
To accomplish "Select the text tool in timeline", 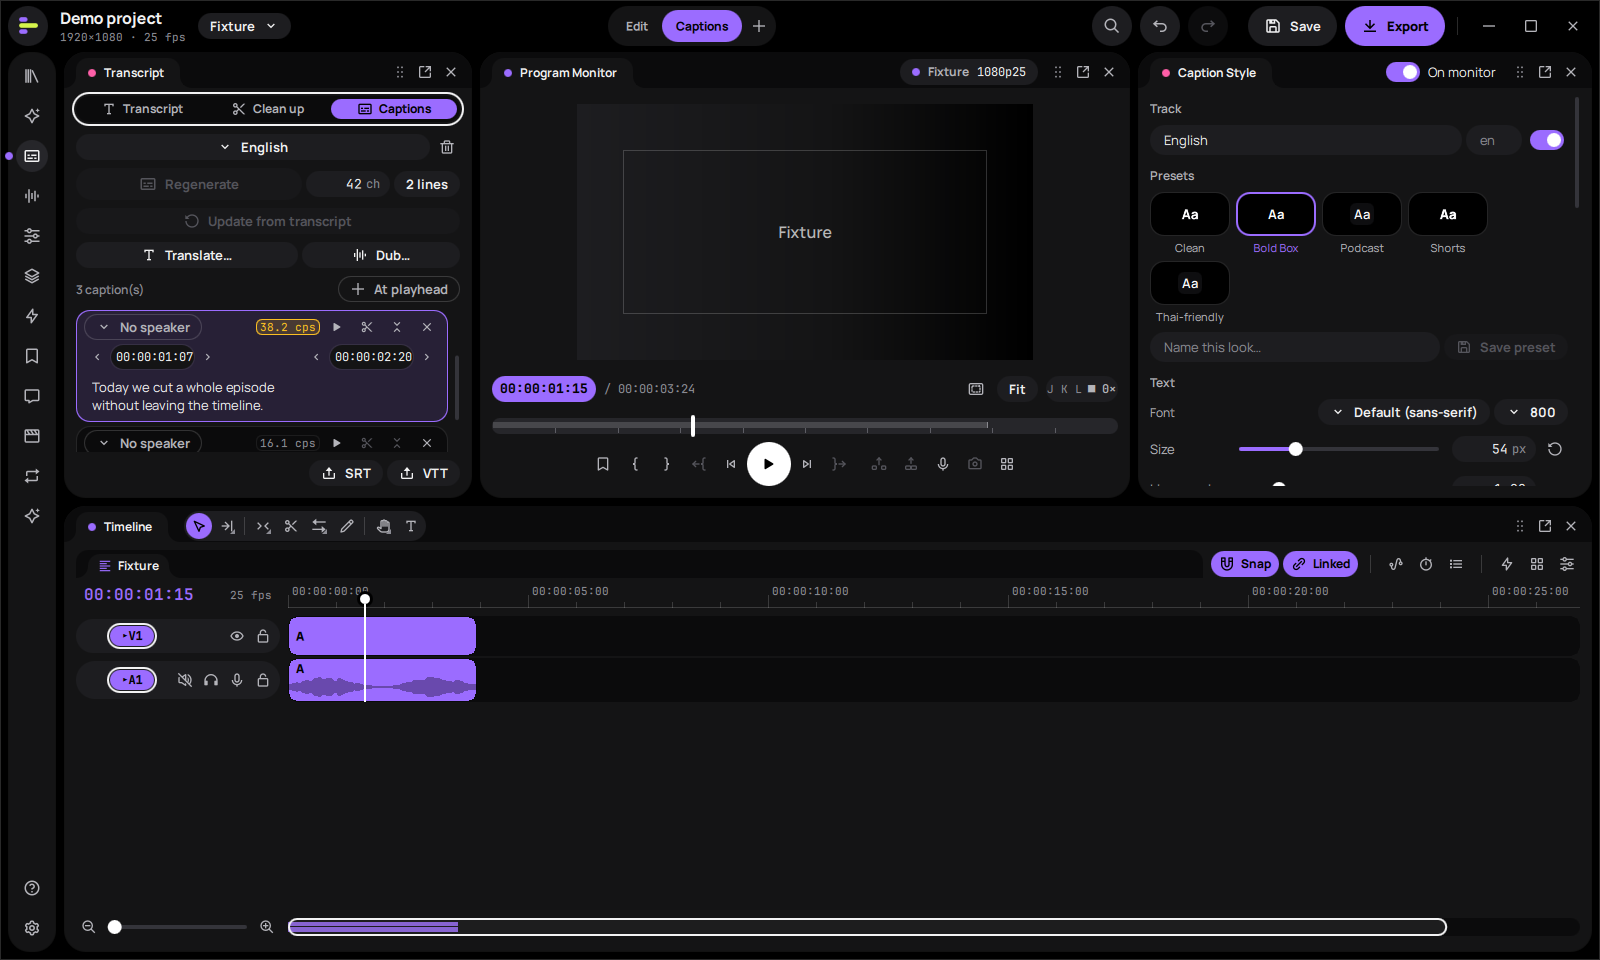I will pos(411,526).
